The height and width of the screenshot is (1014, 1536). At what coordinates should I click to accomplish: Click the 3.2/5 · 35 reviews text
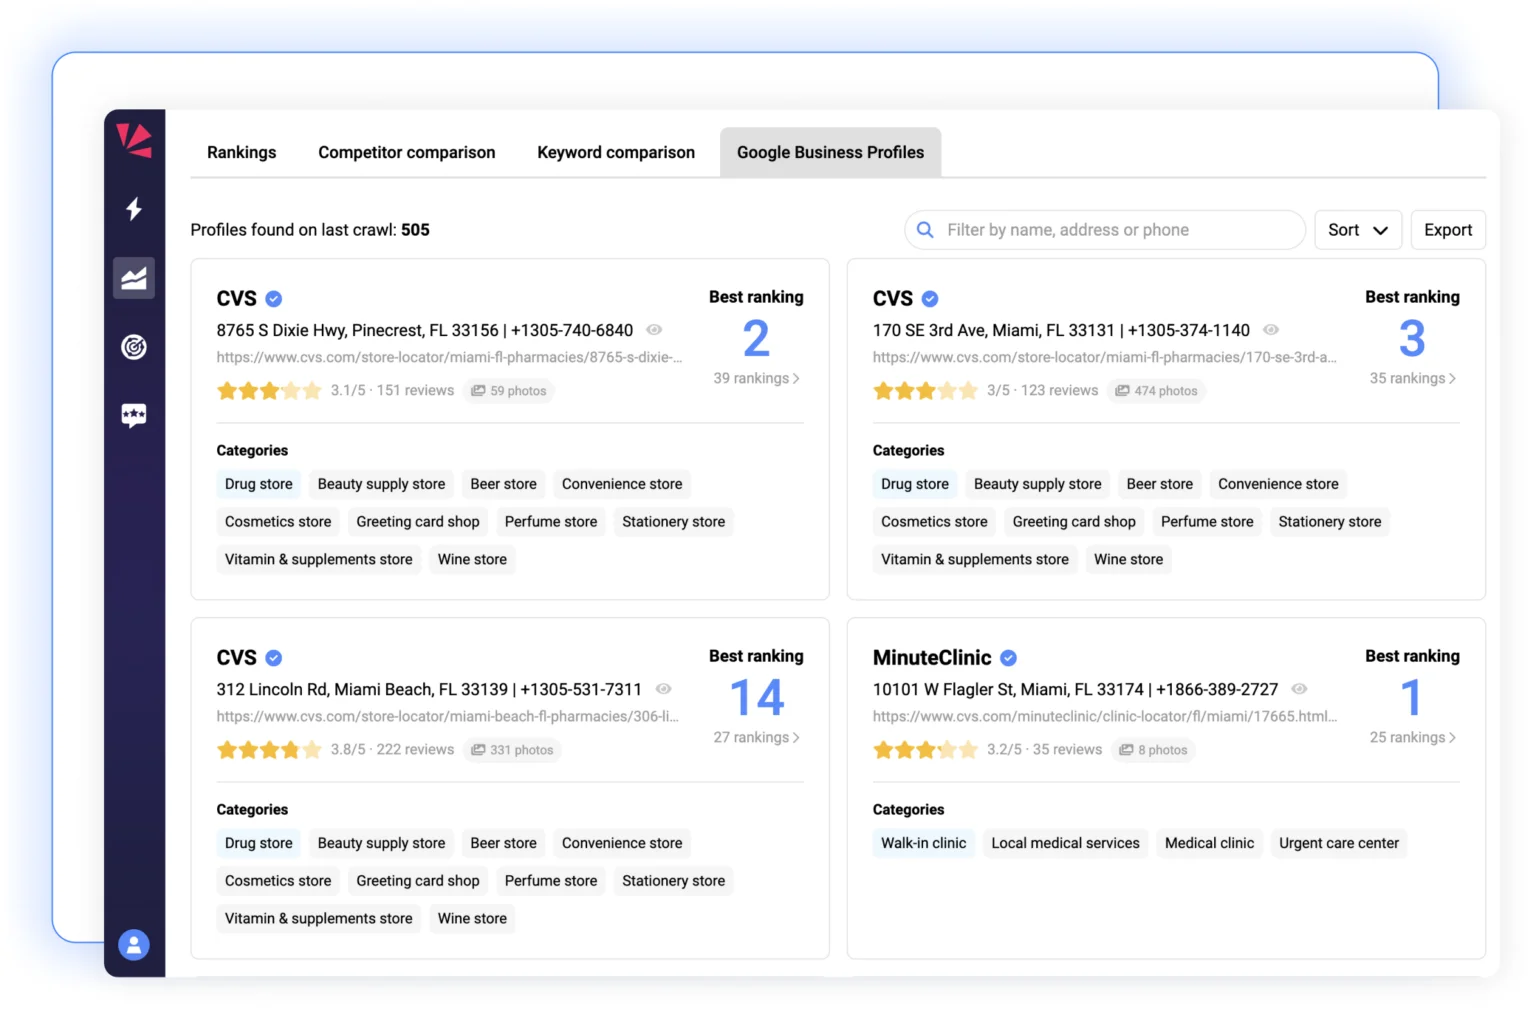(x=1044, y=750)
